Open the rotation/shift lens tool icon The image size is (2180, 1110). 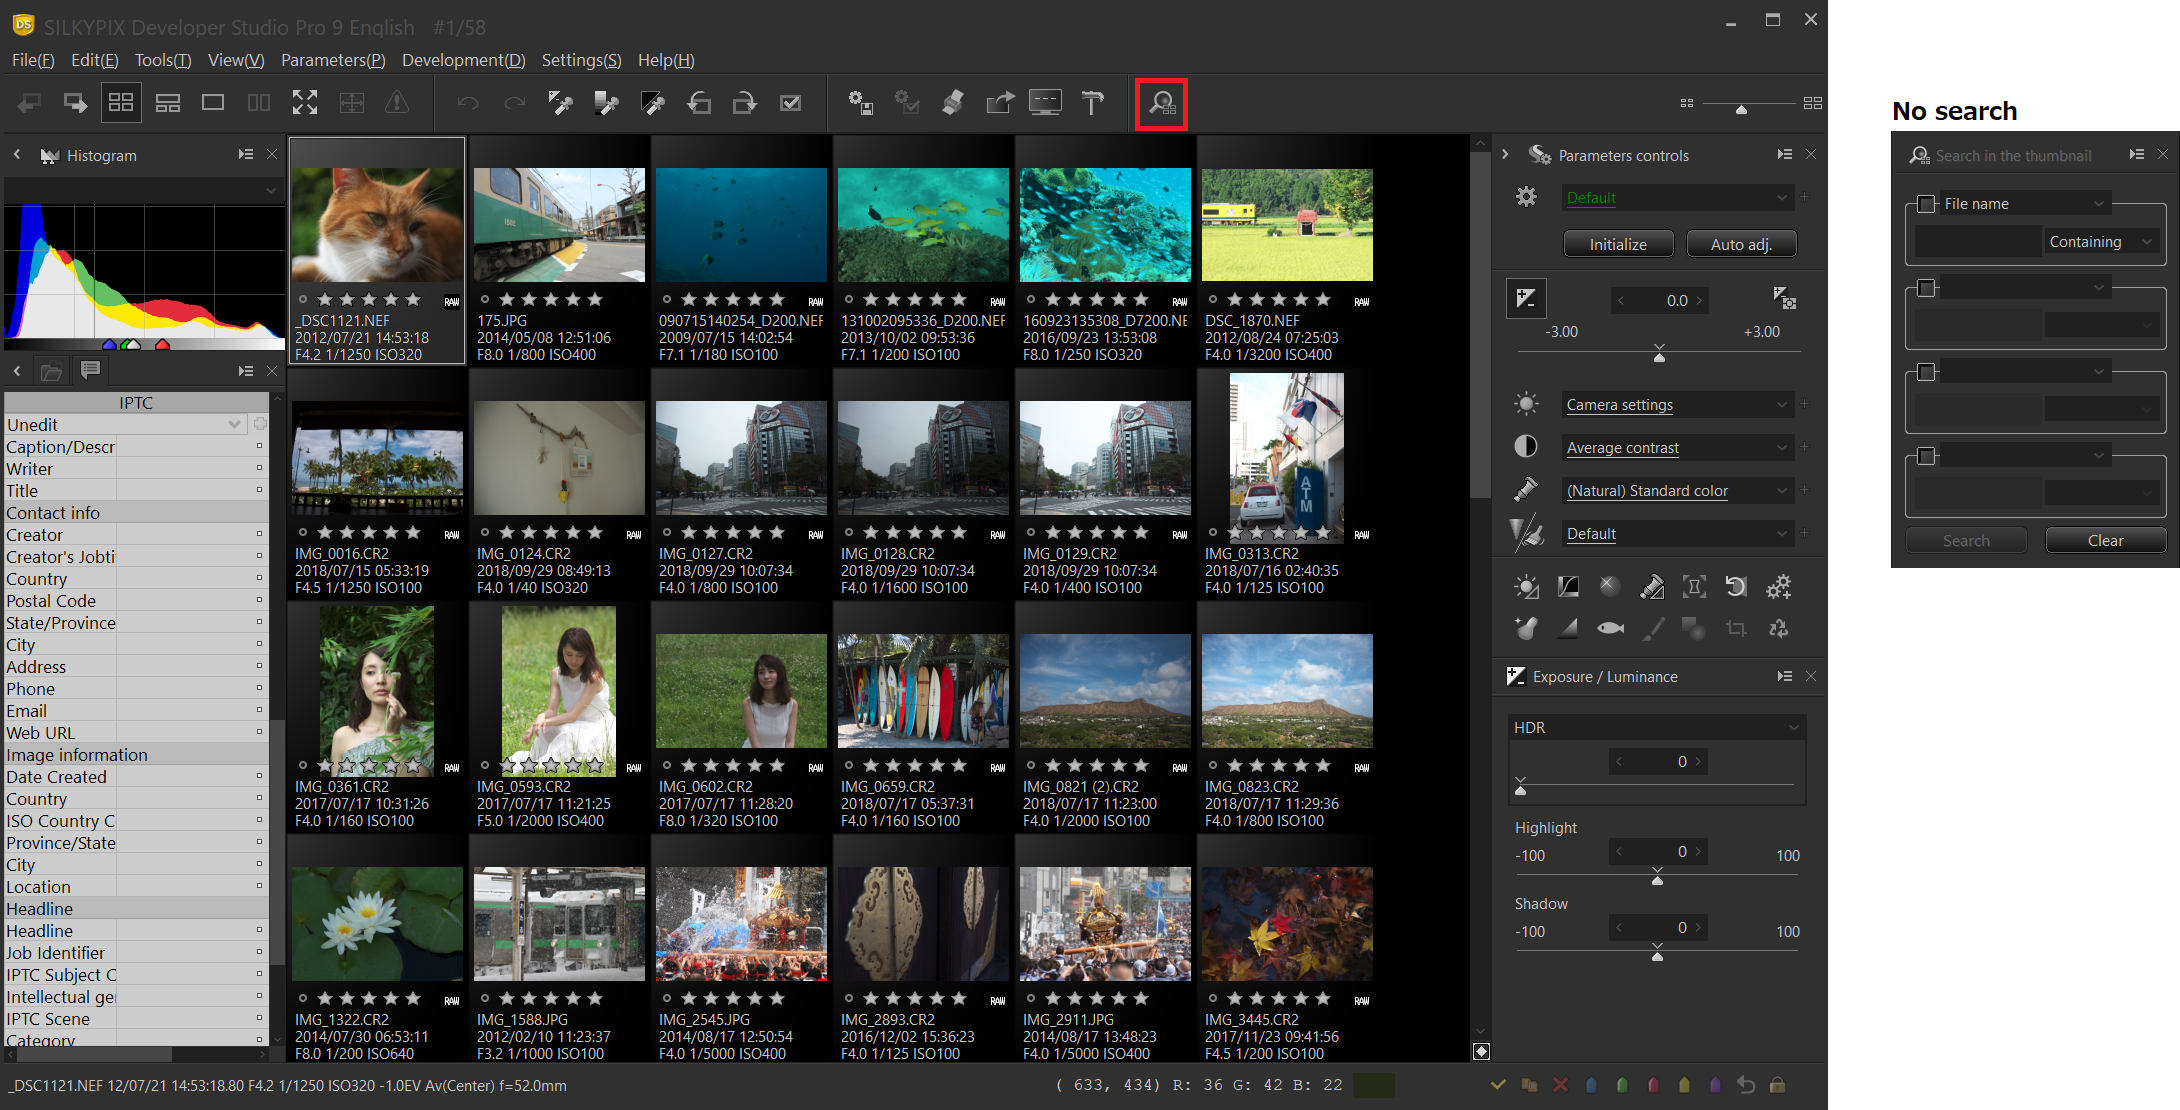[1736, 587]
